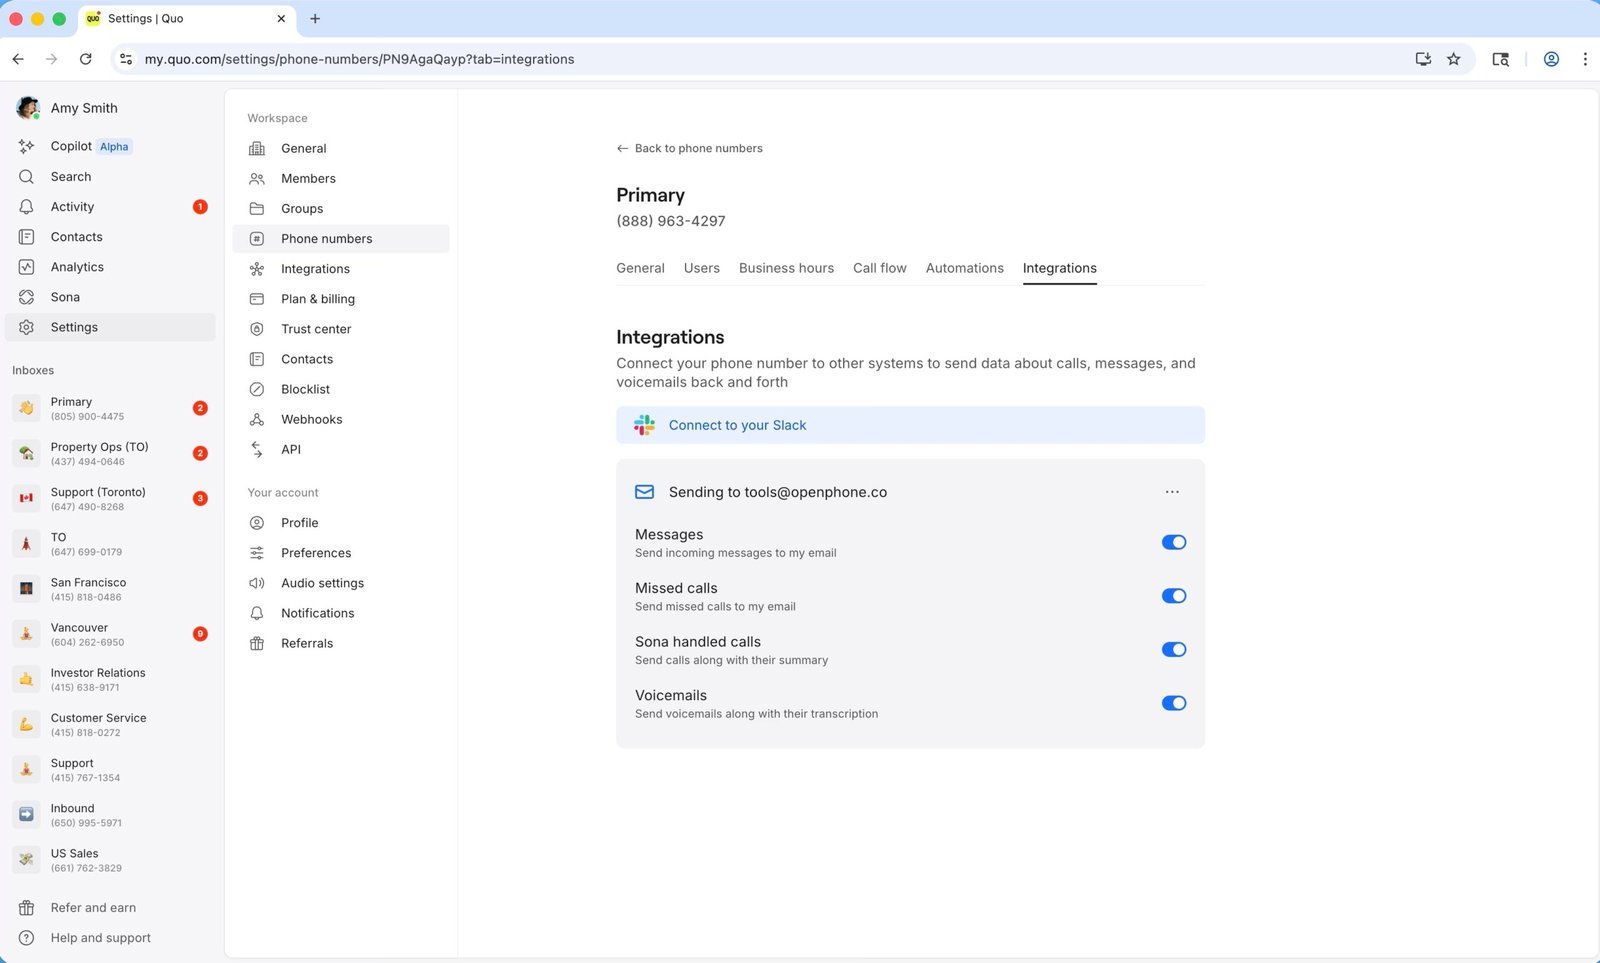This screenshot has width=1600, height=963.
Task: Switch to Call flow tab
Action: pyautogui.click(x=880, y=268)
